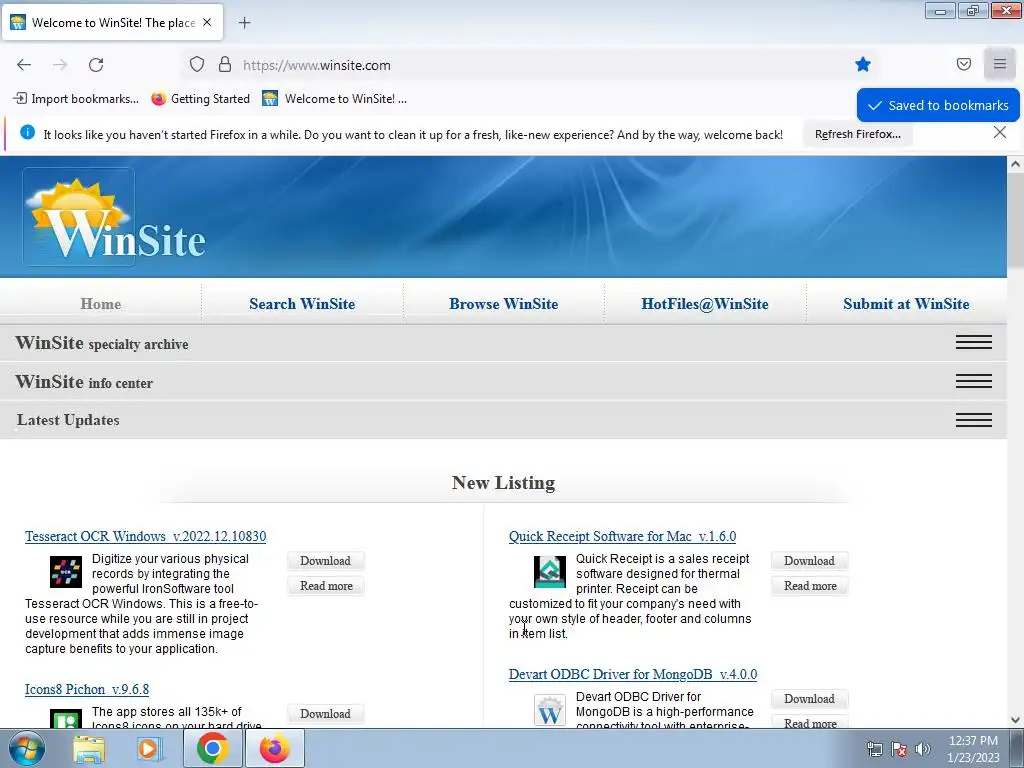Open a new browser tab

pyautogui.click(x=244, y=23)
